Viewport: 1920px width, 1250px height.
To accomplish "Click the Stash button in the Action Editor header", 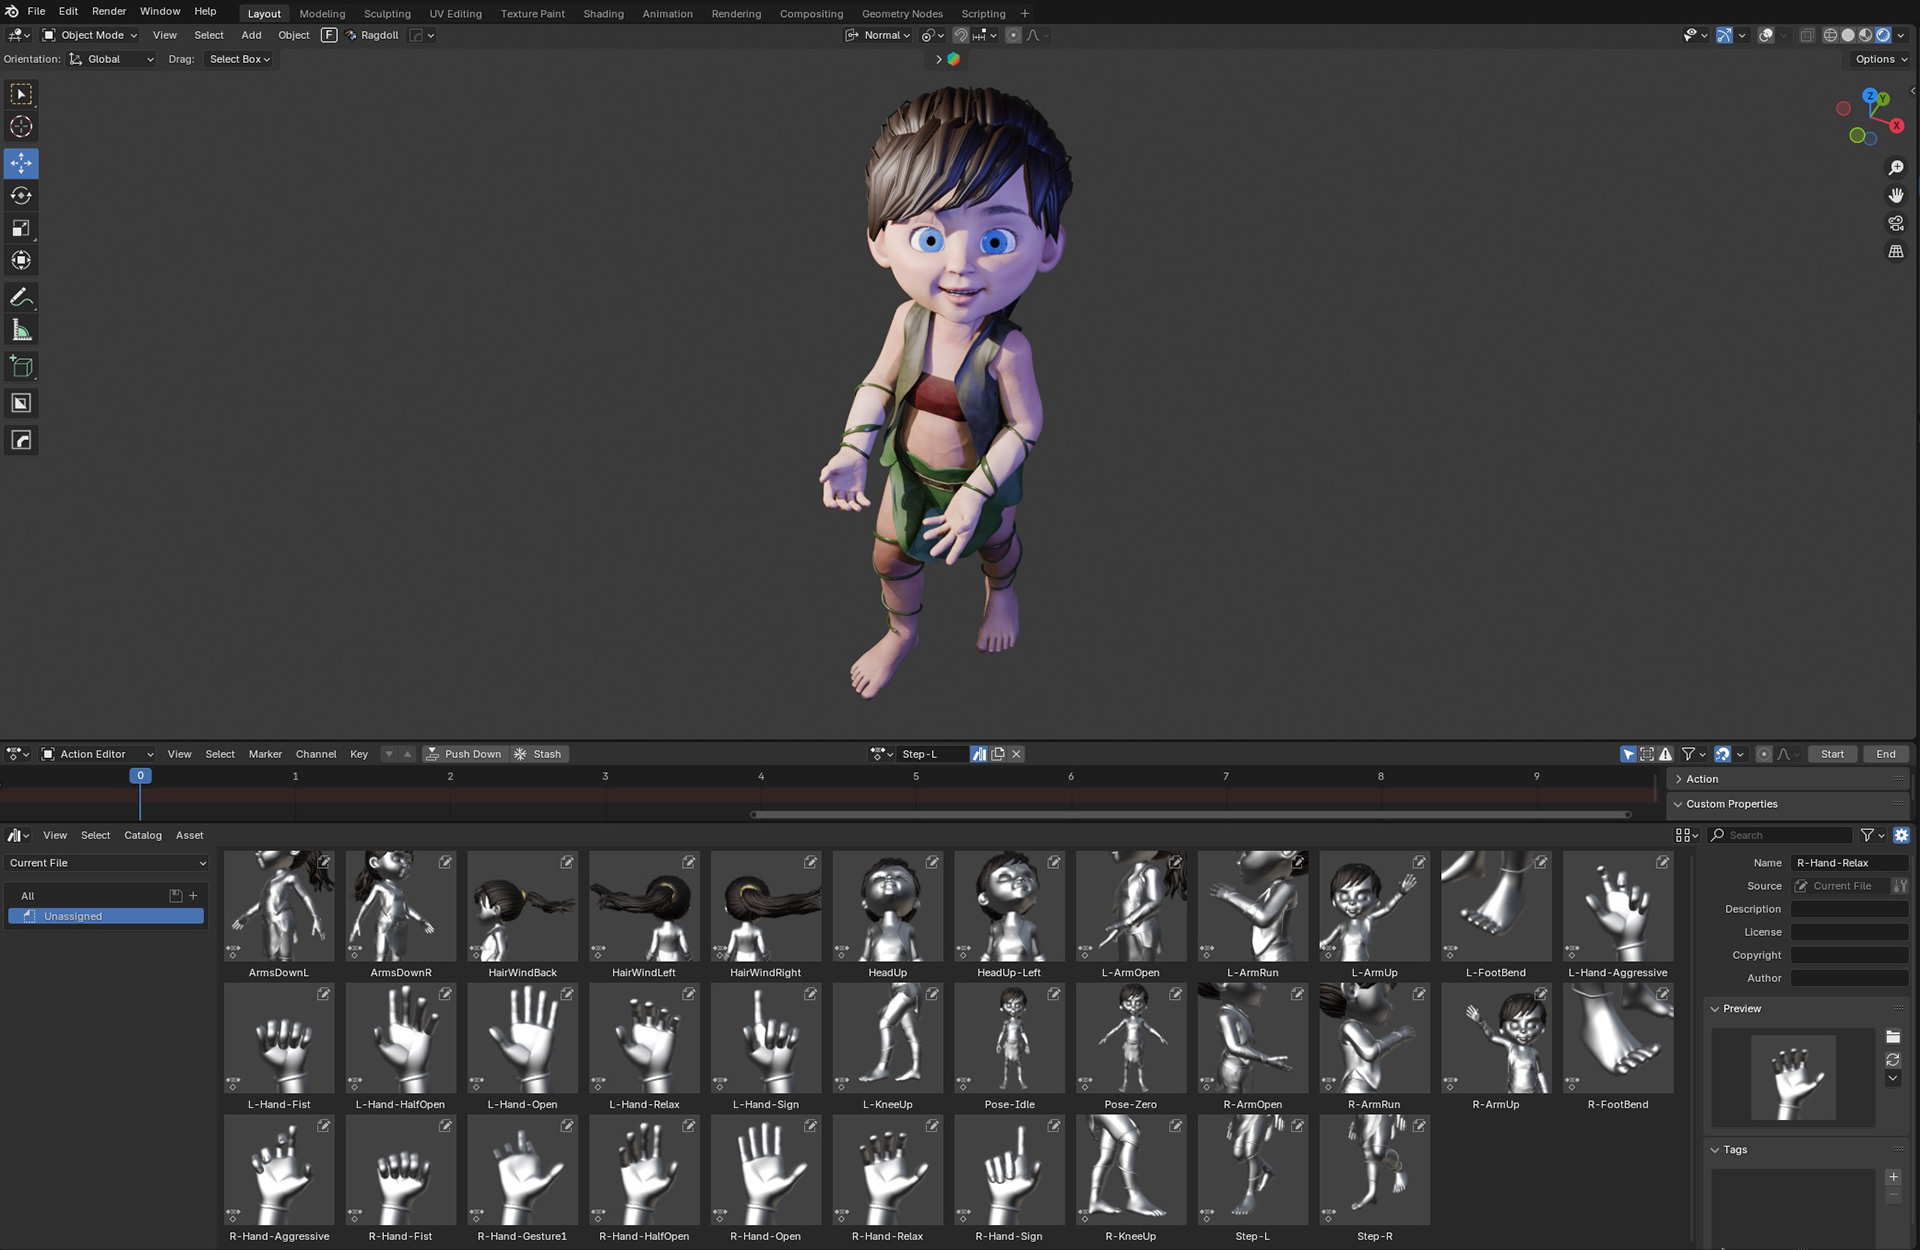I will tap(539, 753).
